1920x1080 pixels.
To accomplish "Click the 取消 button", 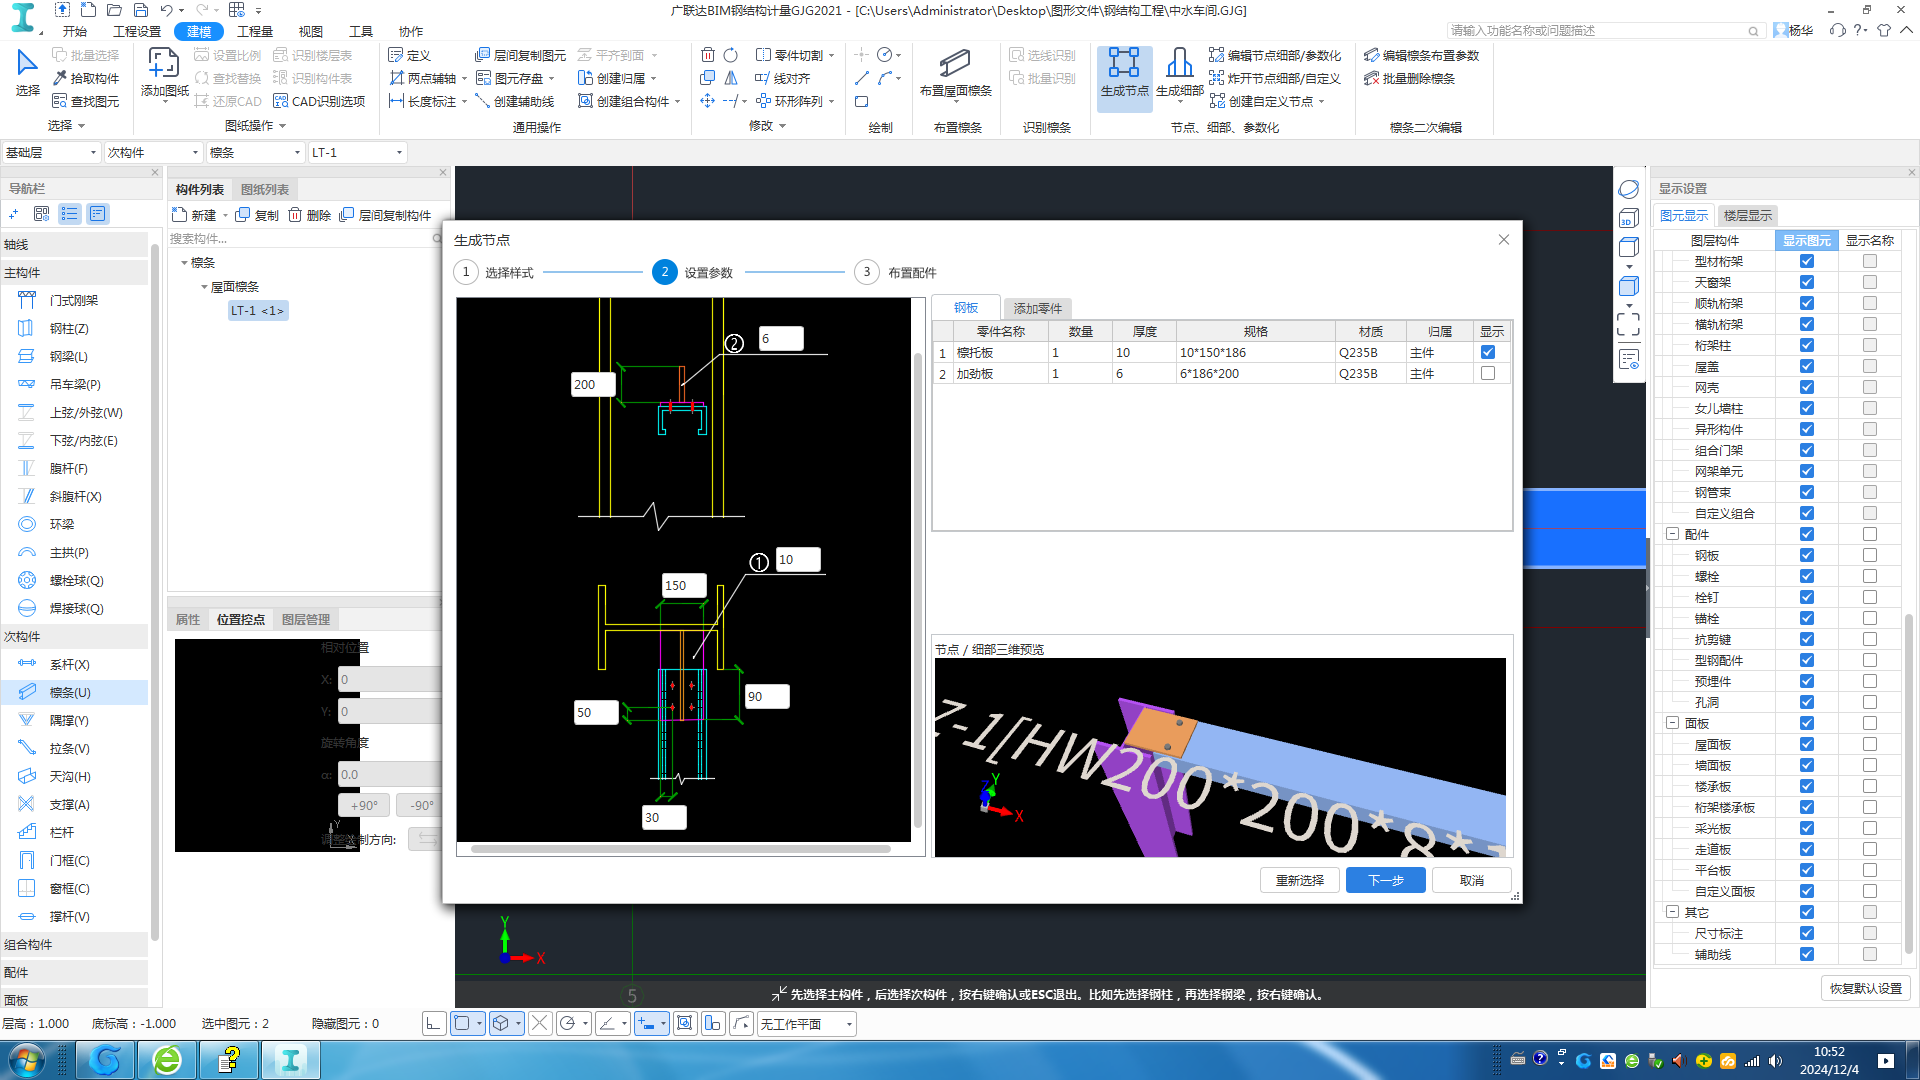I will 1471,880.
